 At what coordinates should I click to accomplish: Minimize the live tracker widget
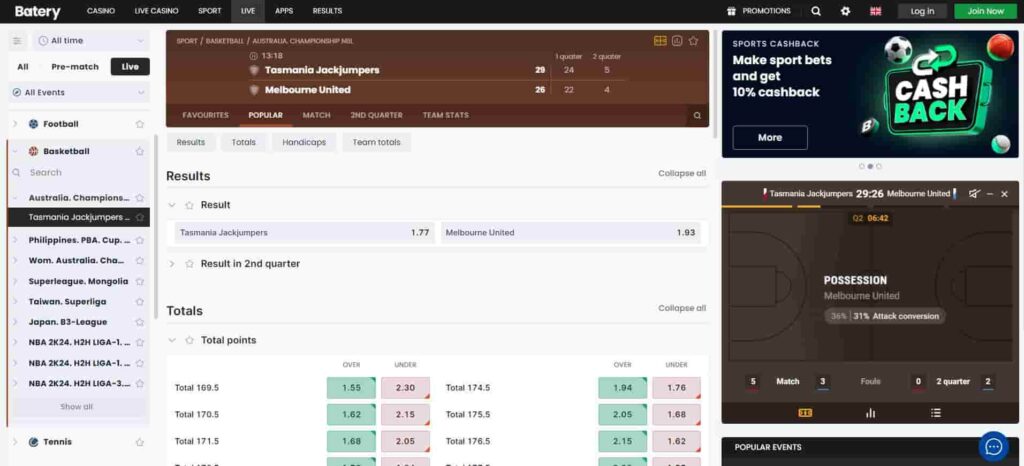pos(990,194)
